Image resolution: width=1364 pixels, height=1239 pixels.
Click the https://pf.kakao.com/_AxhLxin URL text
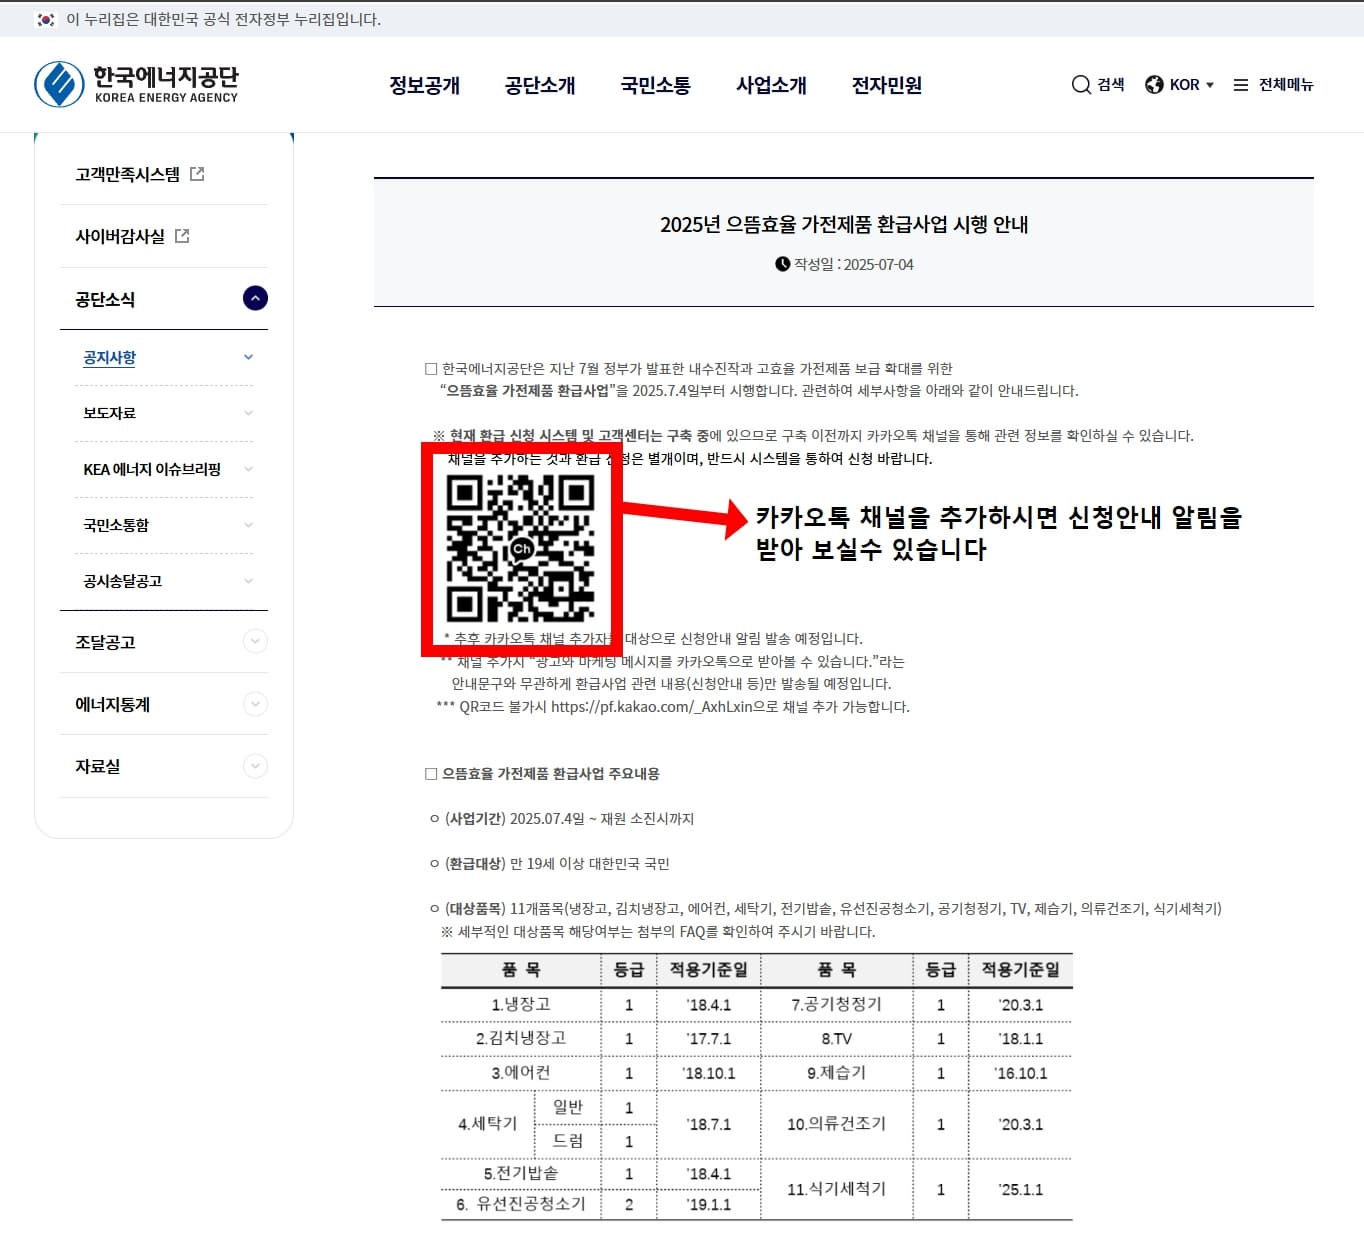(x=651, y=706)
